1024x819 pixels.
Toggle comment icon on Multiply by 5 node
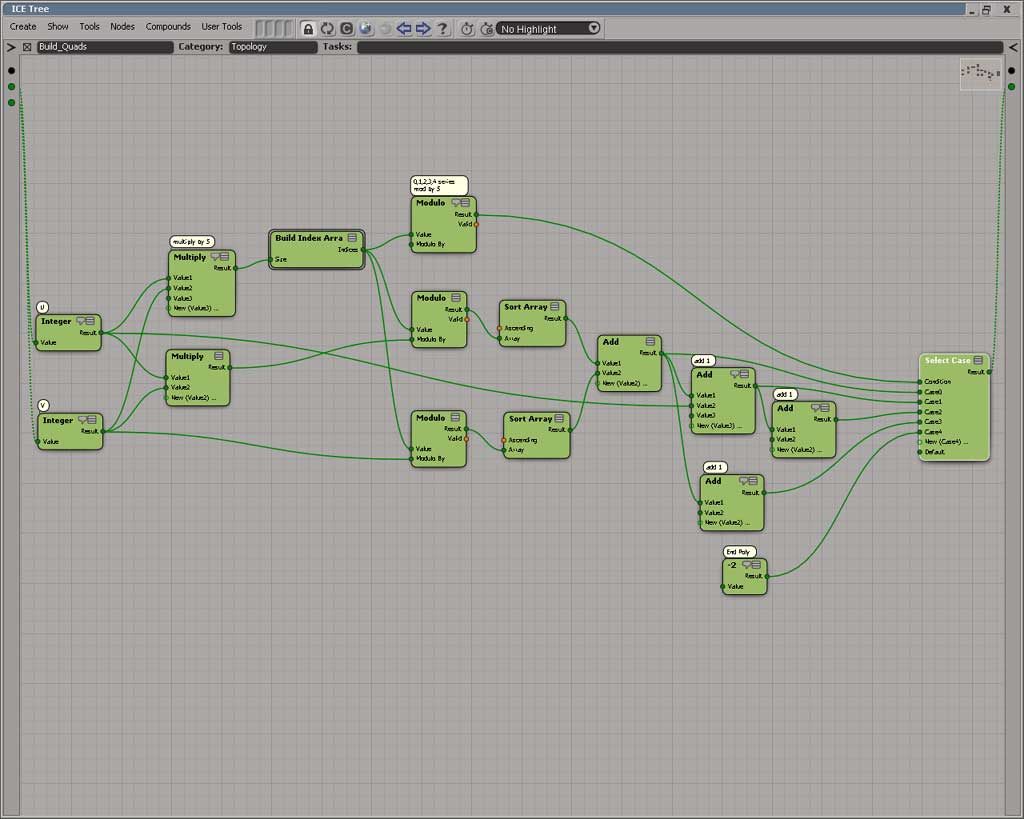(215, 257)
